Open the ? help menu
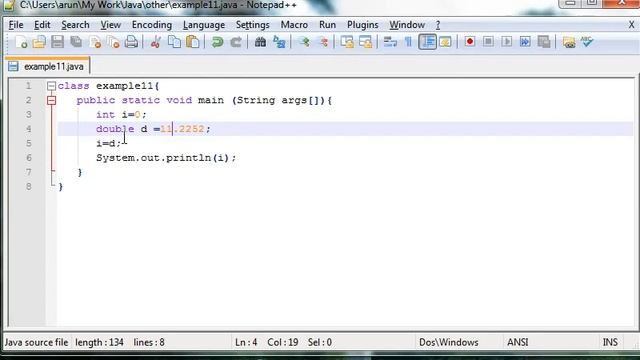The image size is (640, 360). tap(438, 25)
